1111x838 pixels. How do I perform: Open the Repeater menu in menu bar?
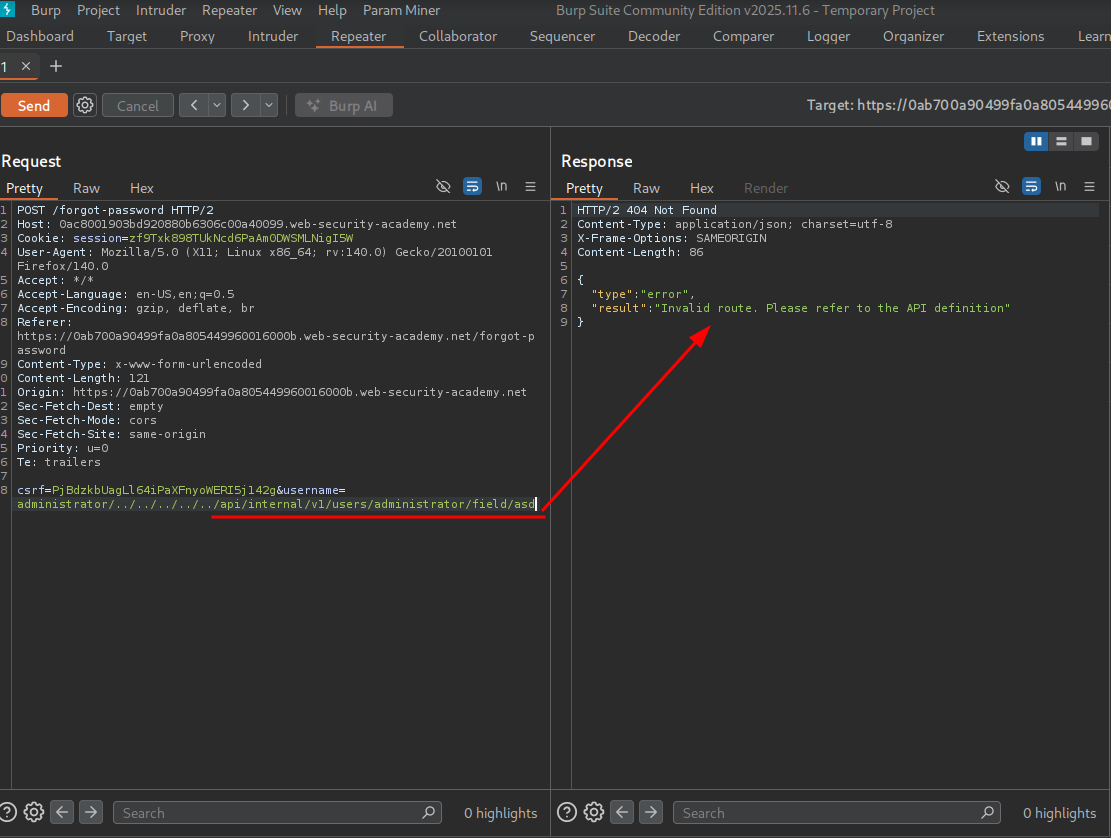pyautogui.click(x=230, y=11)
